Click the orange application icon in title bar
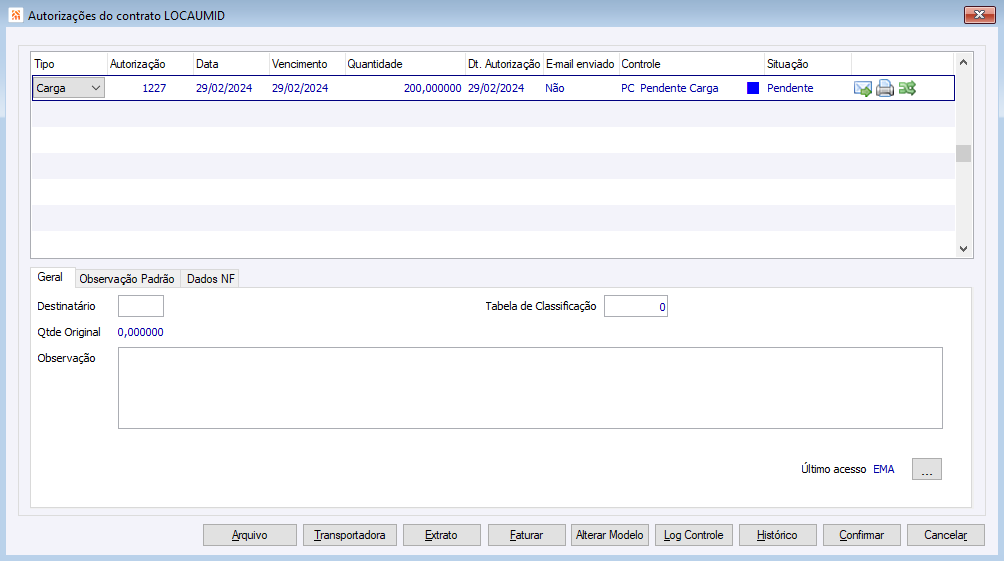 (x=16, y=15)
